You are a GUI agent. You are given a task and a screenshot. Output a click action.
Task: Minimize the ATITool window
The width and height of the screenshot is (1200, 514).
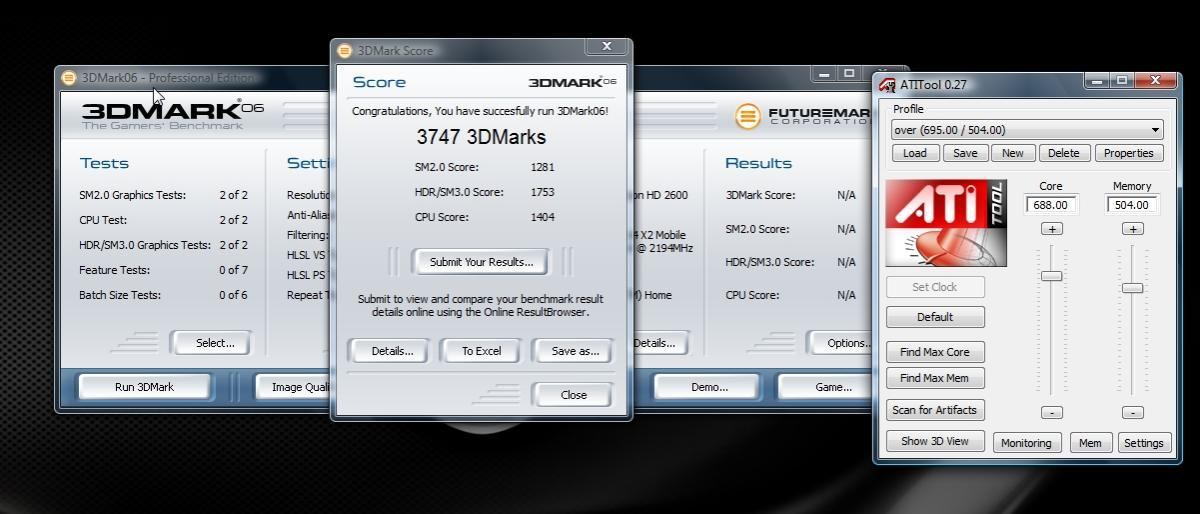1097,80
